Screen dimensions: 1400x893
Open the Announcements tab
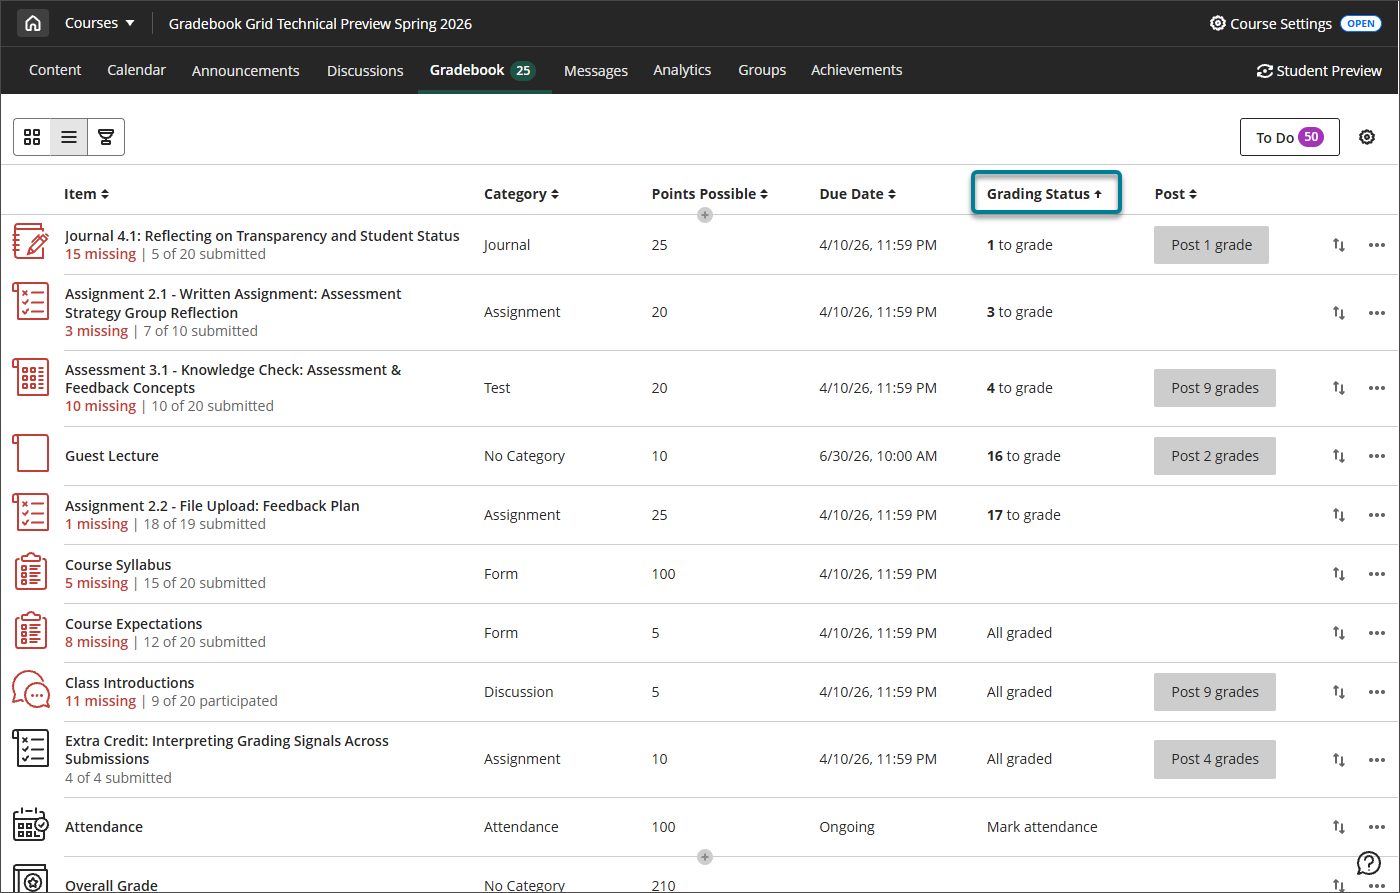coord(245,71)
